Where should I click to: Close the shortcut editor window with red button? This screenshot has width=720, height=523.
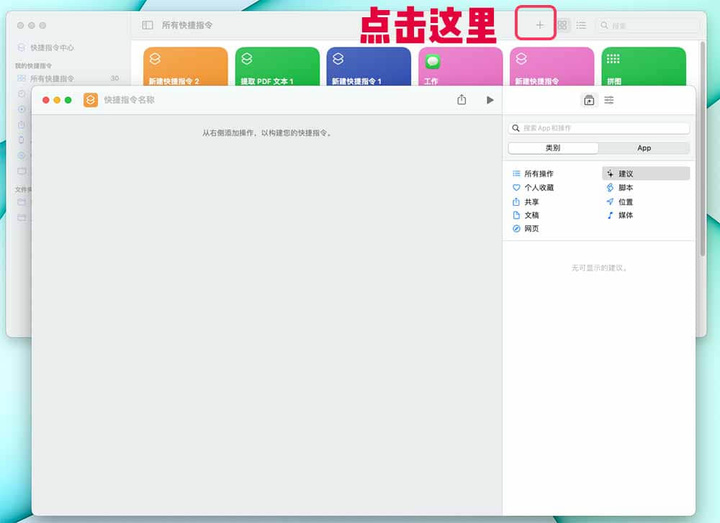click(x=46, y=100)
